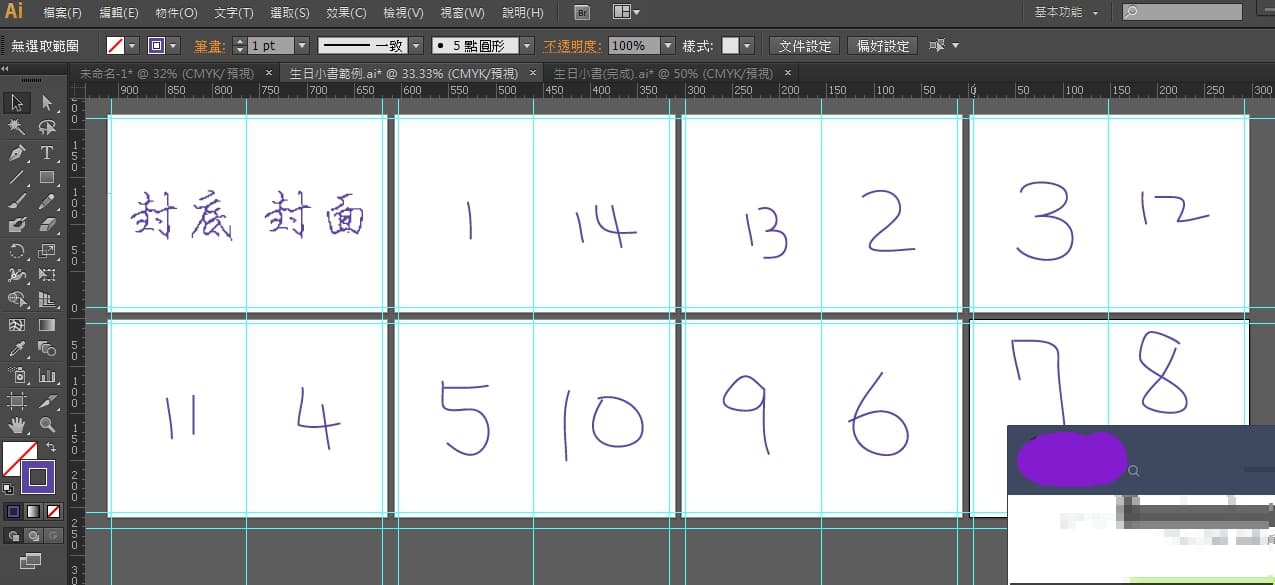Open the 效果(C) menu

tap(346, 13)
